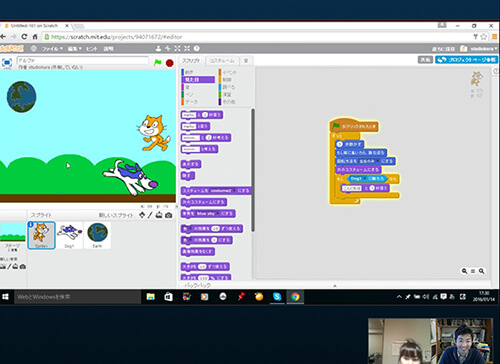Open the language globe icon in Scratch menu
The width and height of the screenshot is (500, 364).
tap(34, 49)
